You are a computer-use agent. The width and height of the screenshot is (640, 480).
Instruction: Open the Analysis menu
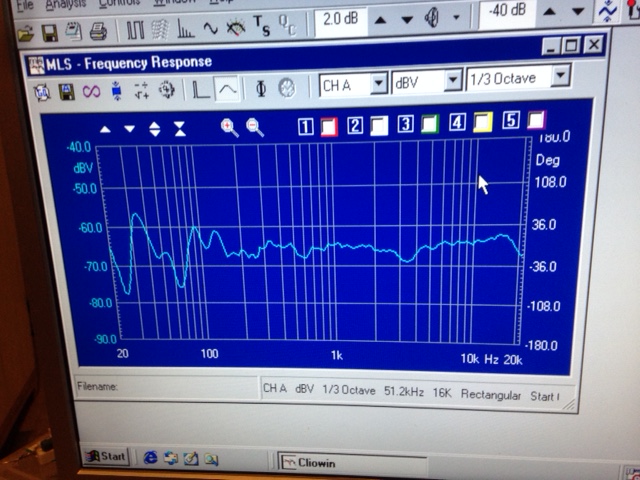click(66, 4)
